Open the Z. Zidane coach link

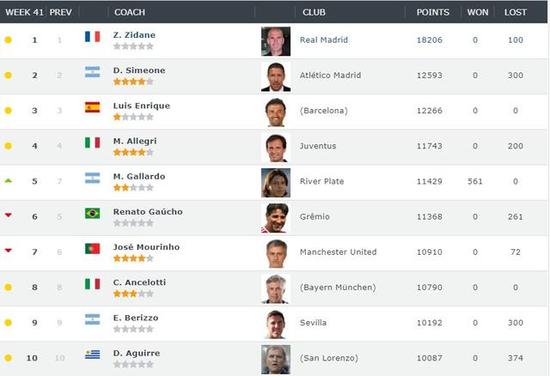pos(134,35)
